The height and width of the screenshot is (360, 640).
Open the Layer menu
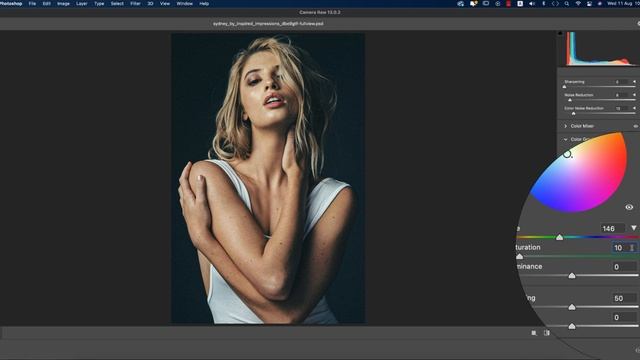click(82, 4)
